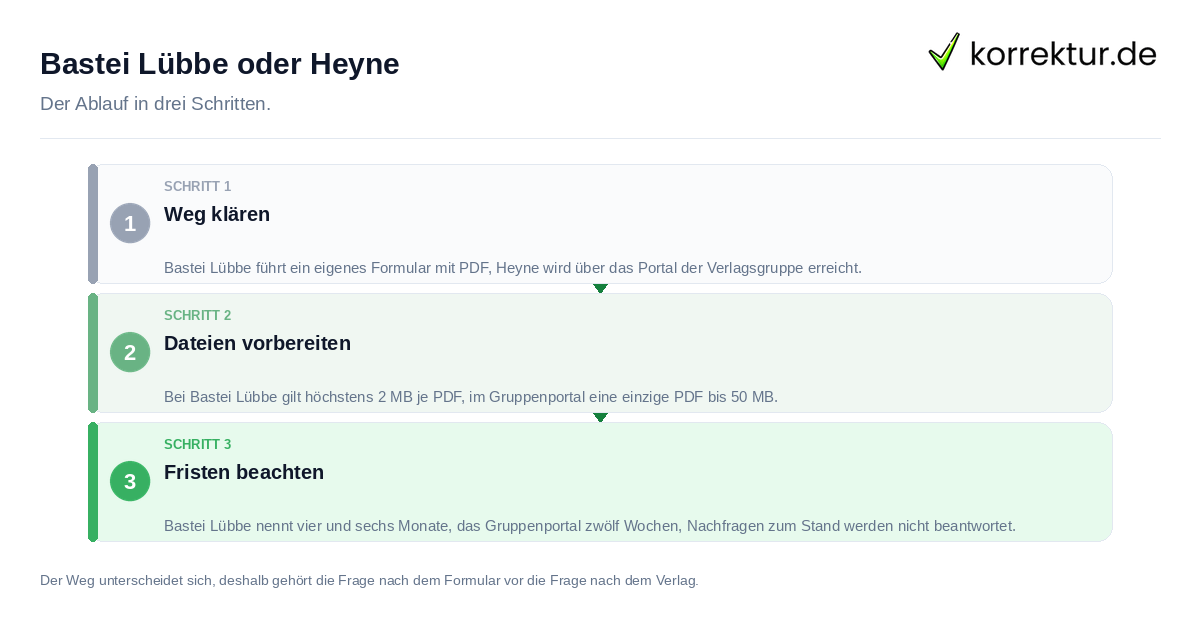Select the step 1 number circle
Screen dimensions: 1200x630
[x=130, y=223]
